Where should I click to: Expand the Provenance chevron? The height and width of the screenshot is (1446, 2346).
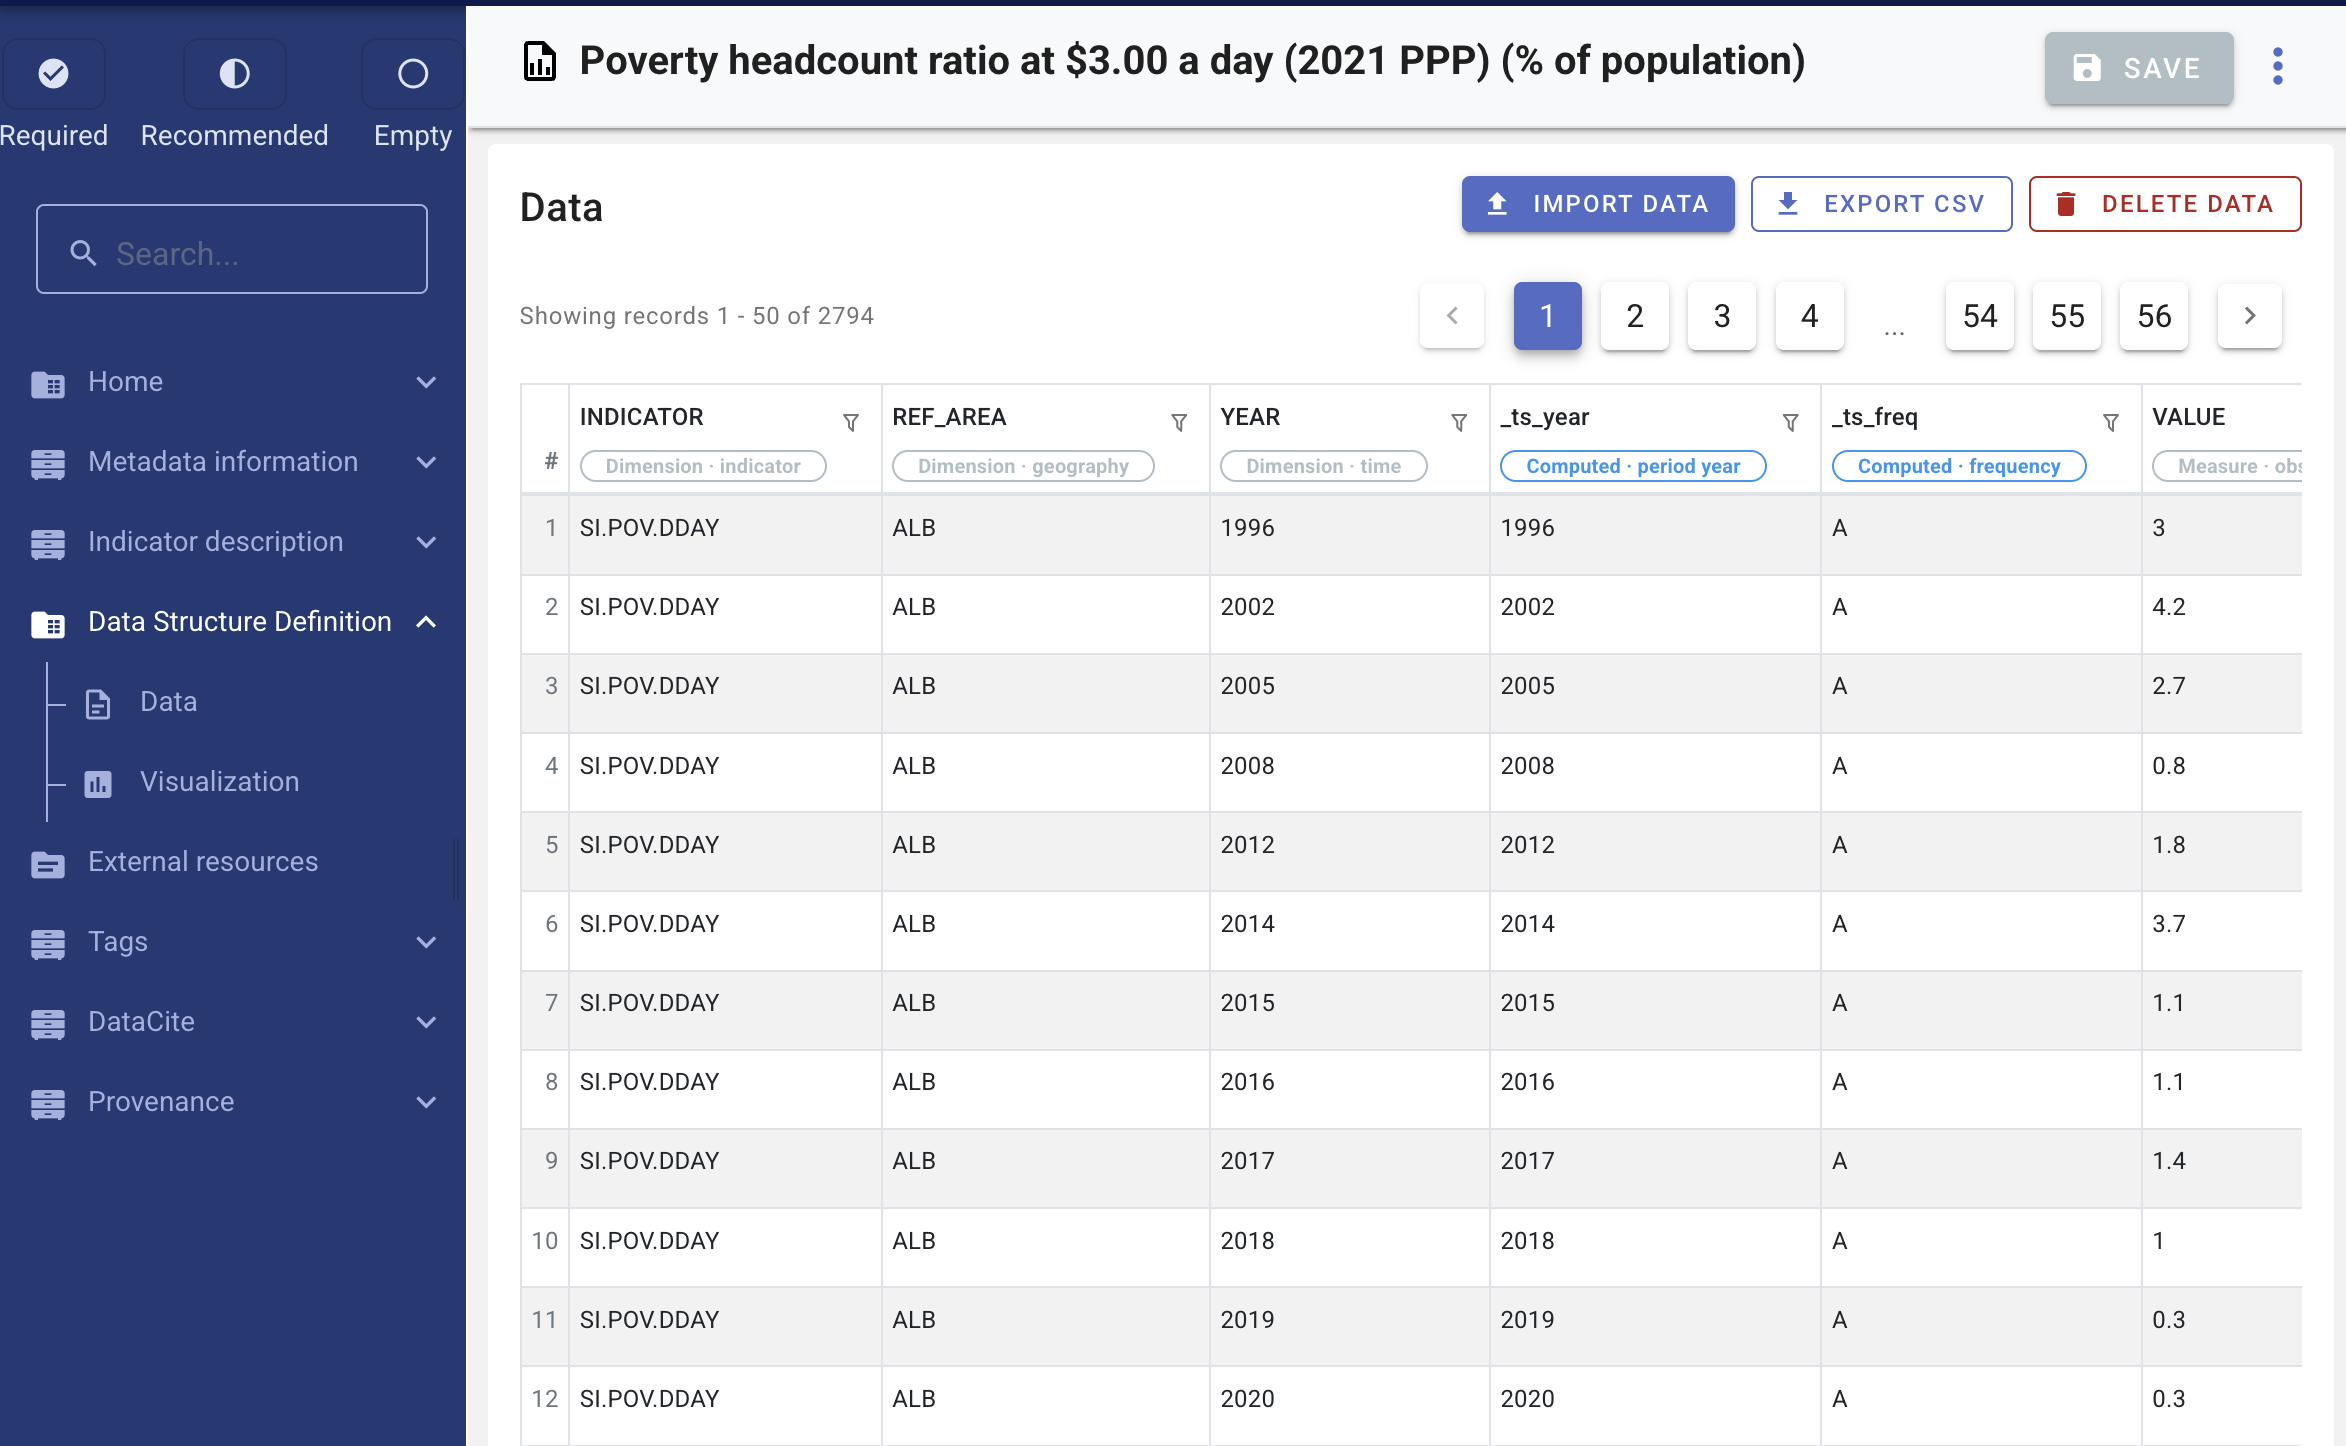[426, 1102]
